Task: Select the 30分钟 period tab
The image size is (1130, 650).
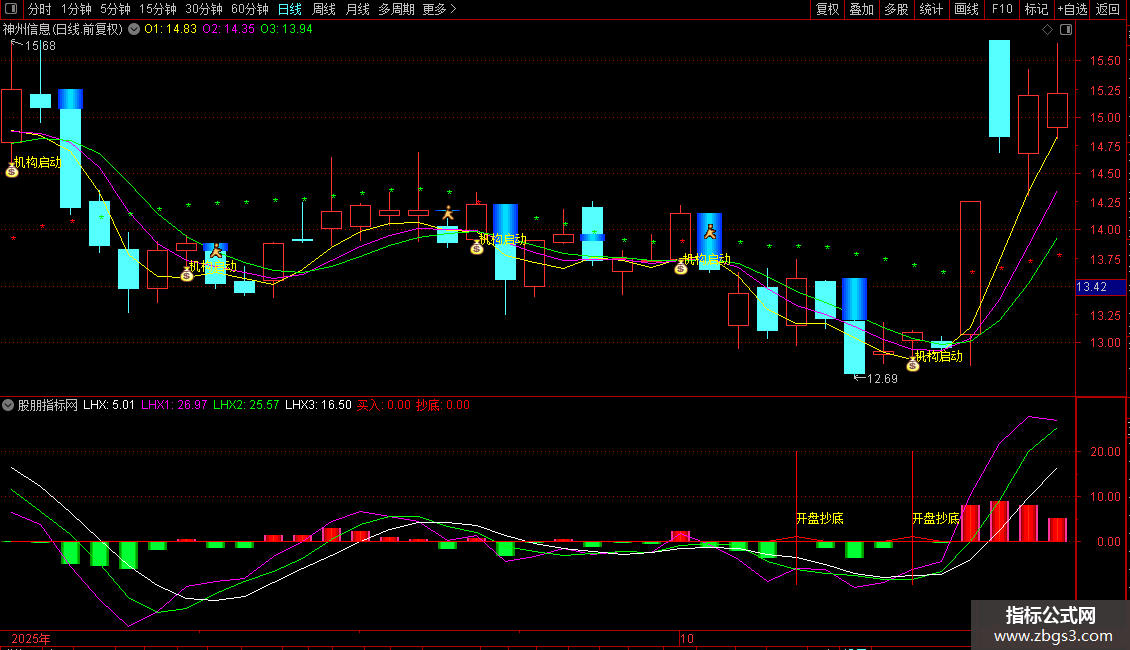Action: point(204,9)
